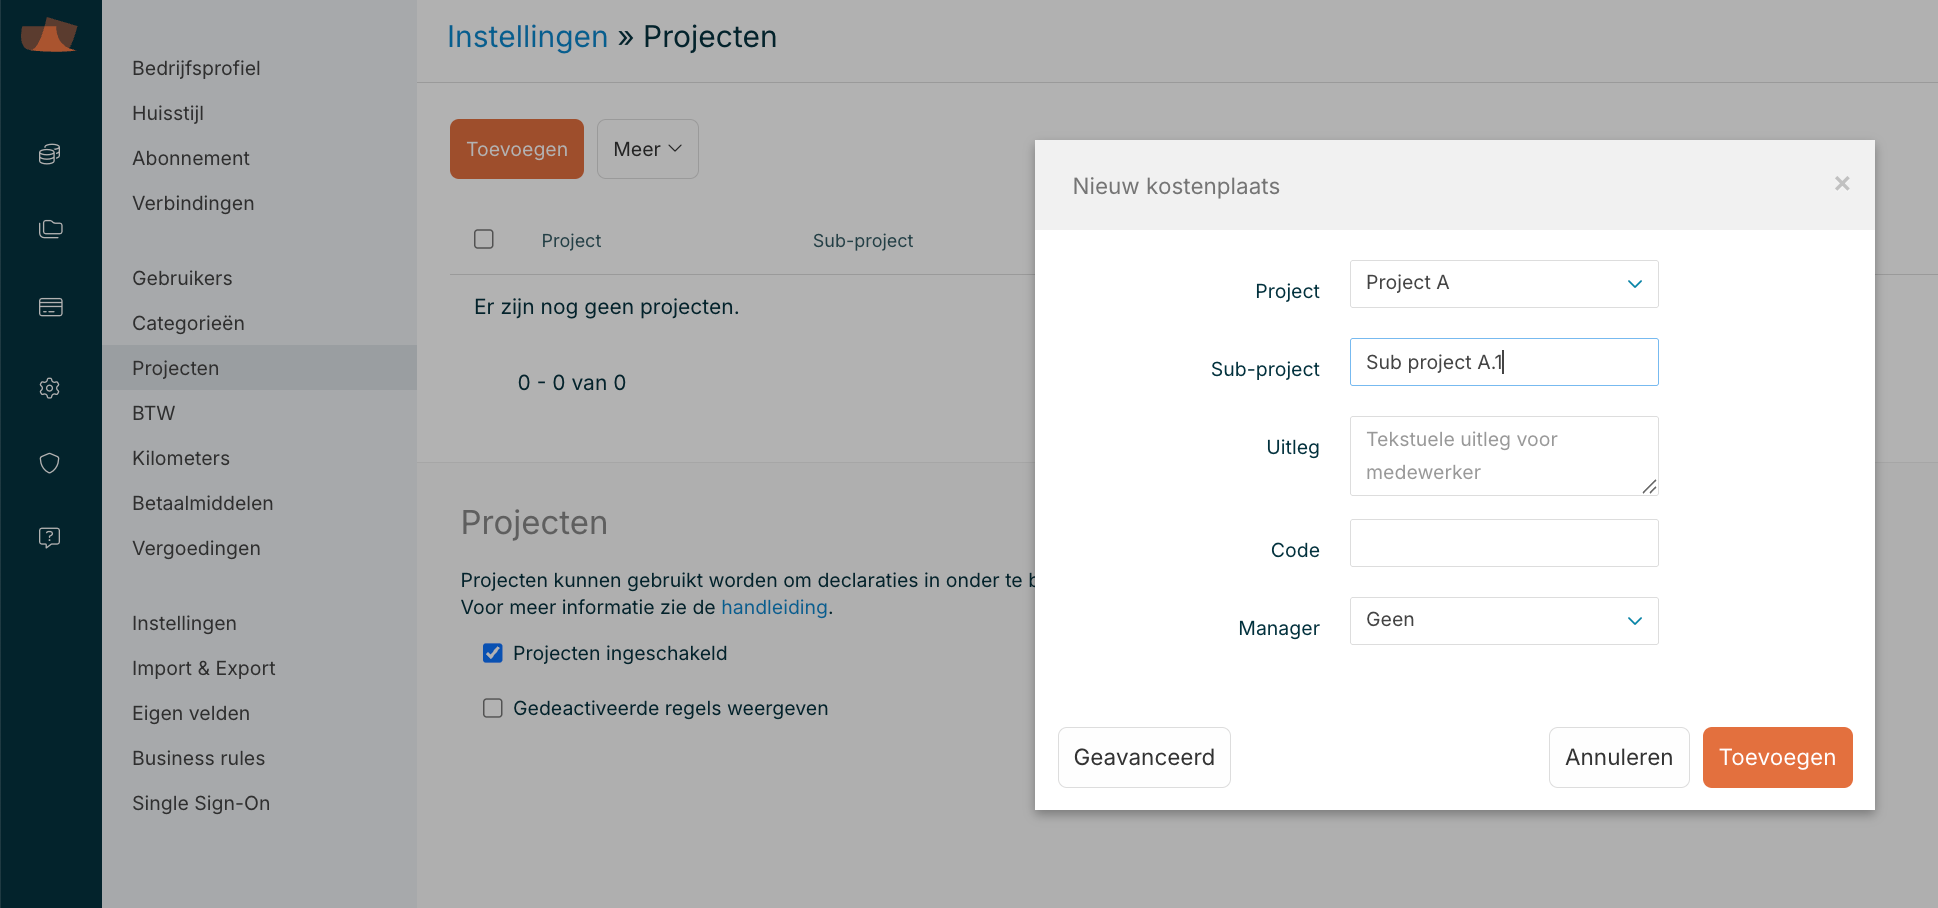
Task: Open Business rules settings page
Action: pyautogui.click(x=198, y=758)
